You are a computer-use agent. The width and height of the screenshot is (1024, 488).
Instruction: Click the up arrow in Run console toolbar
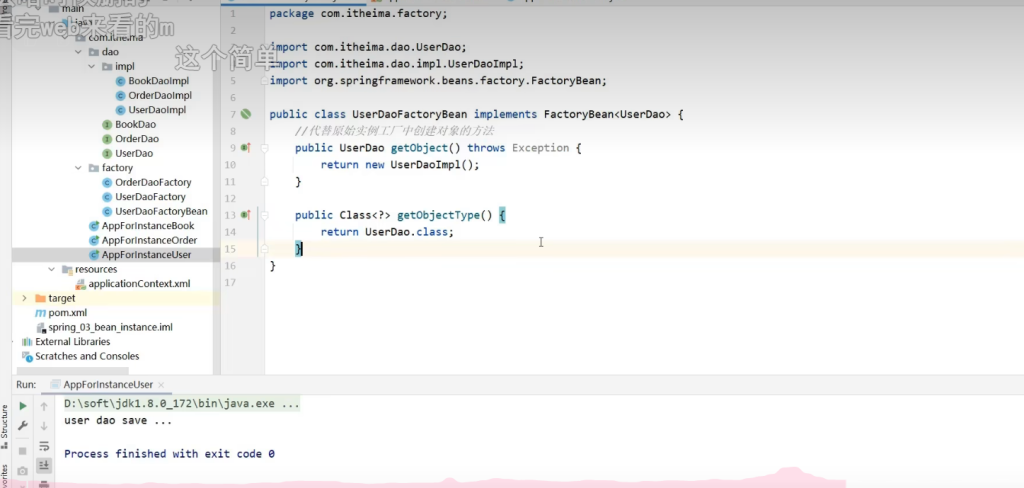tap(44, 406)
